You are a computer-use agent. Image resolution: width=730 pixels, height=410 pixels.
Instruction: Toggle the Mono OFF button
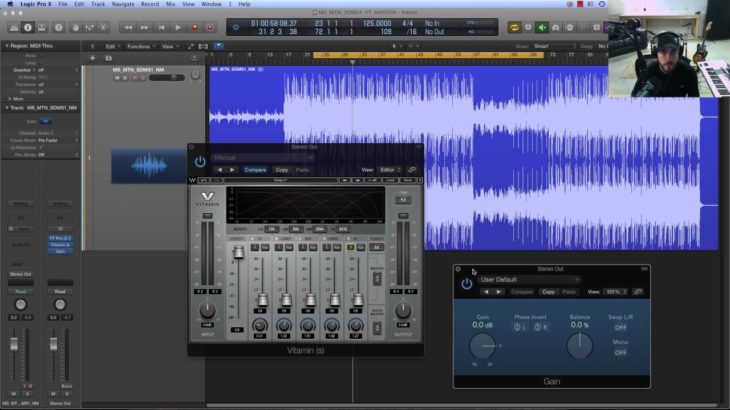(x=620, y=353)
